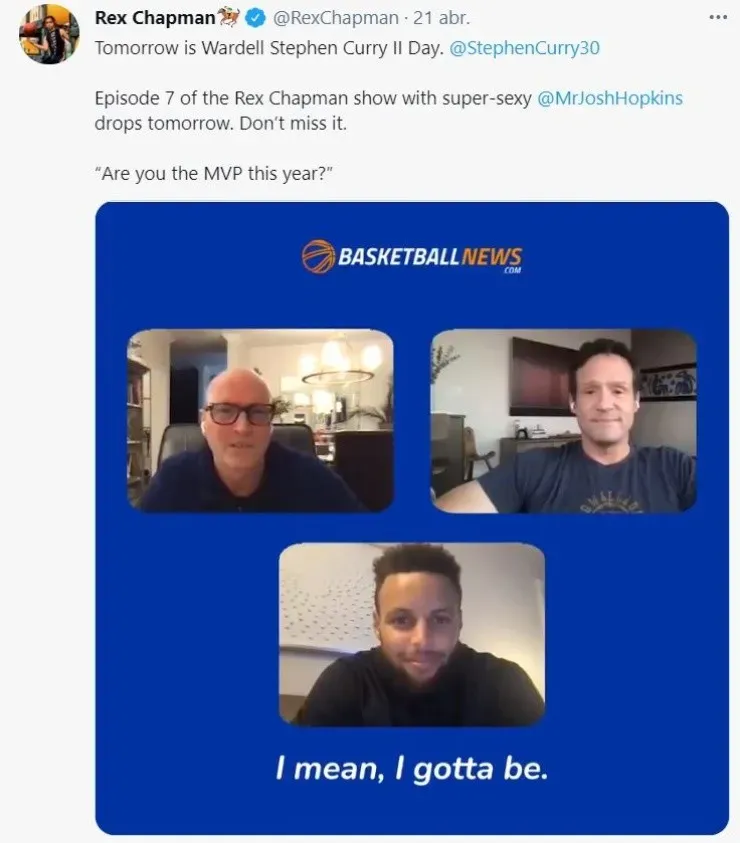740x843 pixels.
Task: Visit the @RexChapman handle
Action: point(336,18)
